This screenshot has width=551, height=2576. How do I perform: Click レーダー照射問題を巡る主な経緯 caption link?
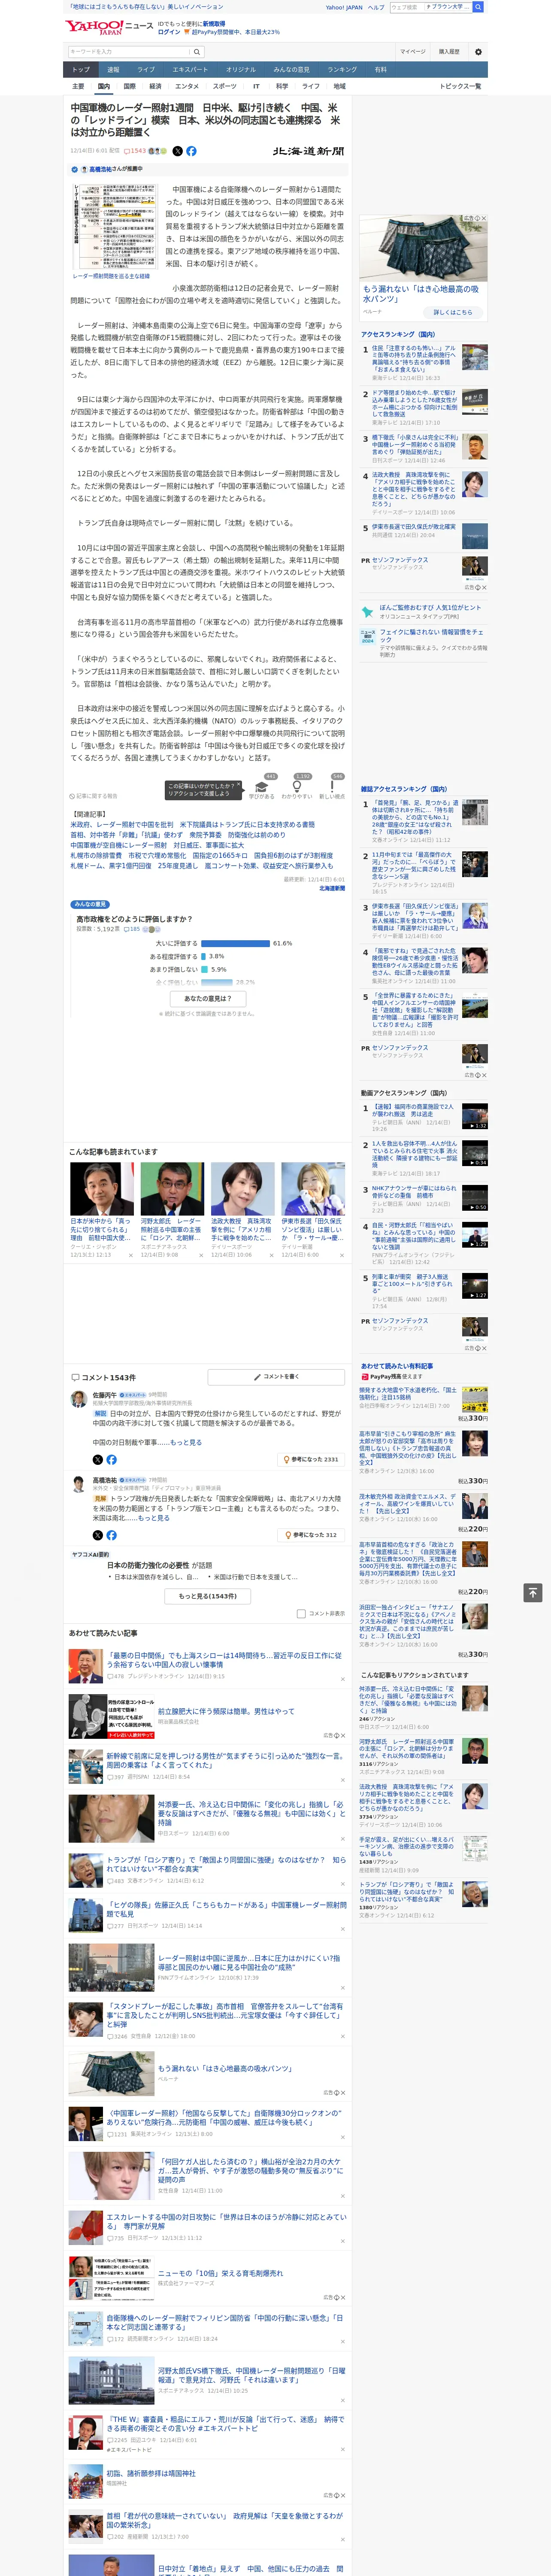tap(111, 276)
